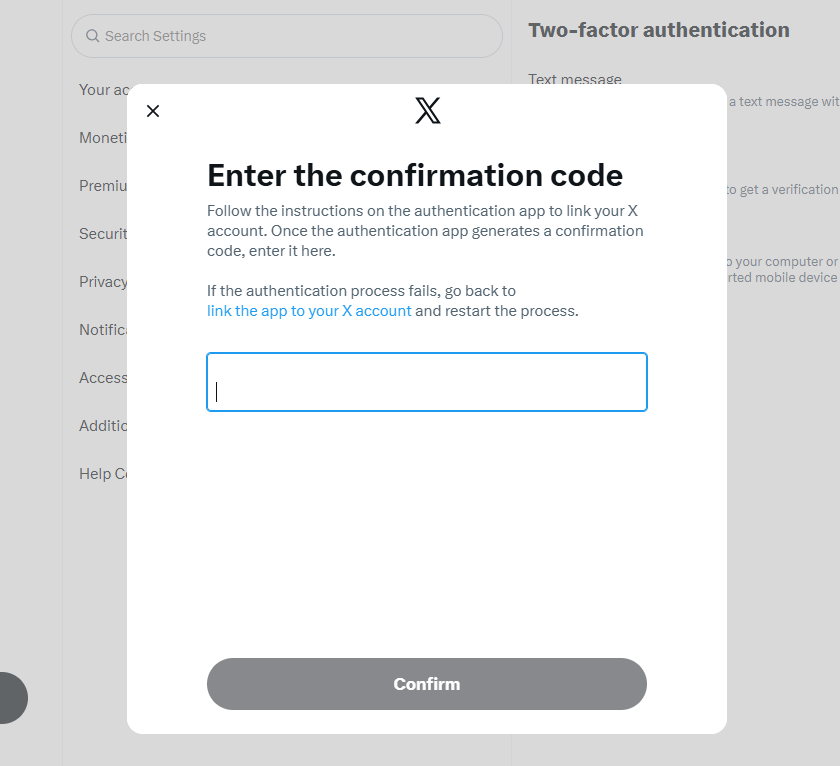
Task: Click the Search Settings magnifier icon
Action: point(93,36)
